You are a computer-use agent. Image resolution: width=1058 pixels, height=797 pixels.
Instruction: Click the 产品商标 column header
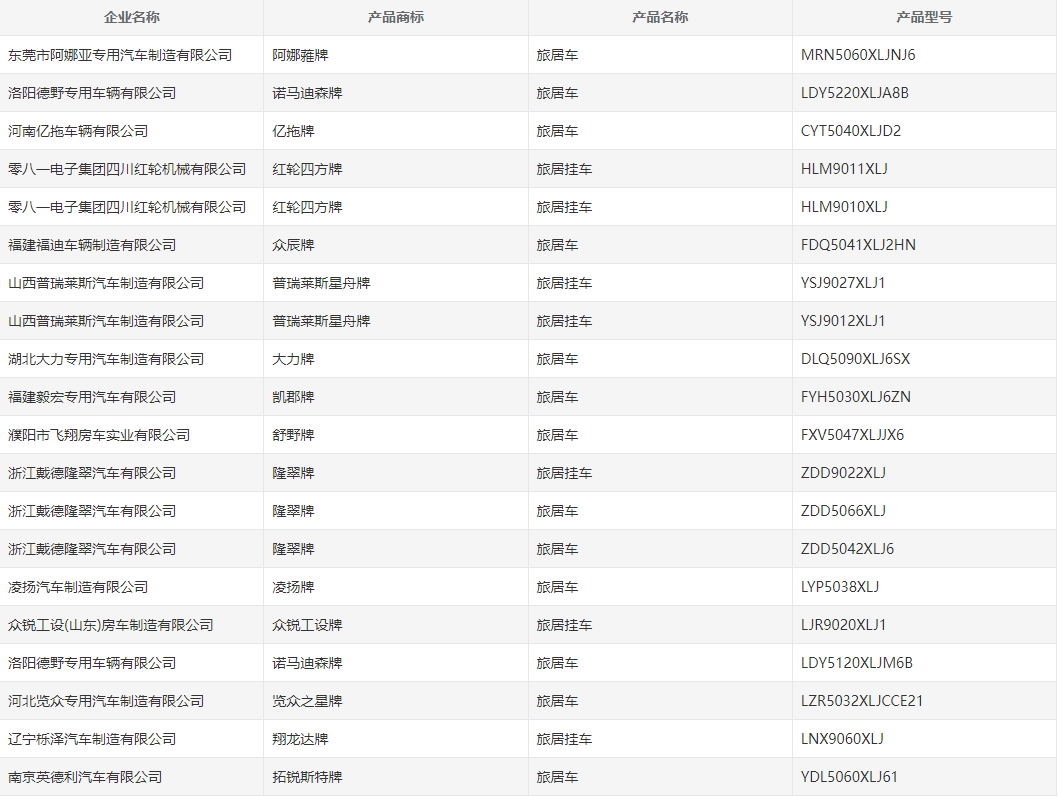(x=395, y=18)
